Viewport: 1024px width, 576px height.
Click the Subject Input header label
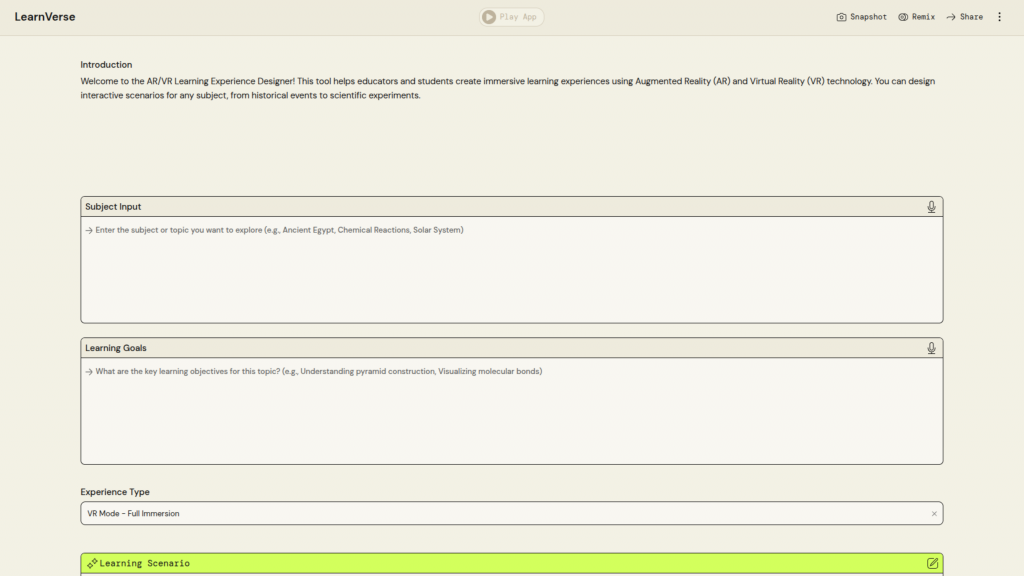pos(113,207)
